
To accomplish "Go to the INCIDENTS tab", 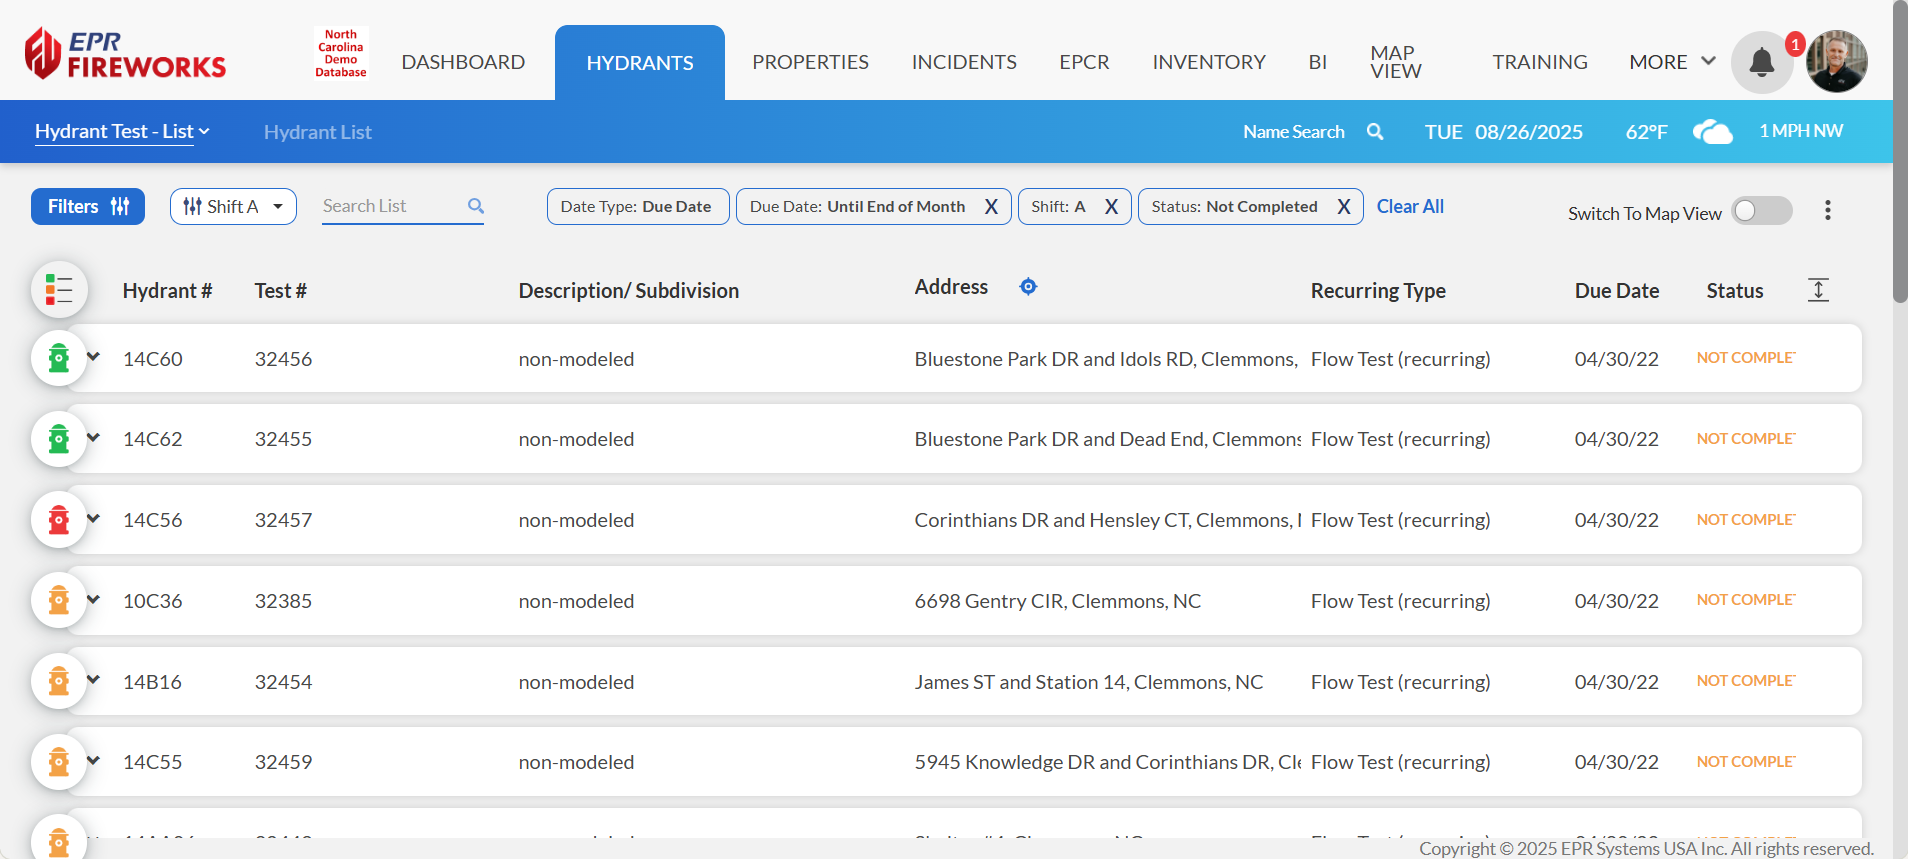I will (x=963, y=62).
